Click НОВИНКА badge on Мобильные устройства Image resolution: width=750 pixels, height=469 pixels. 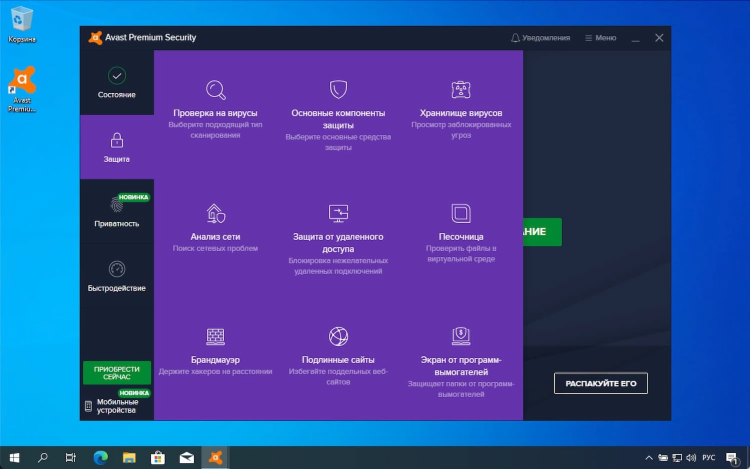coord(134,393)
